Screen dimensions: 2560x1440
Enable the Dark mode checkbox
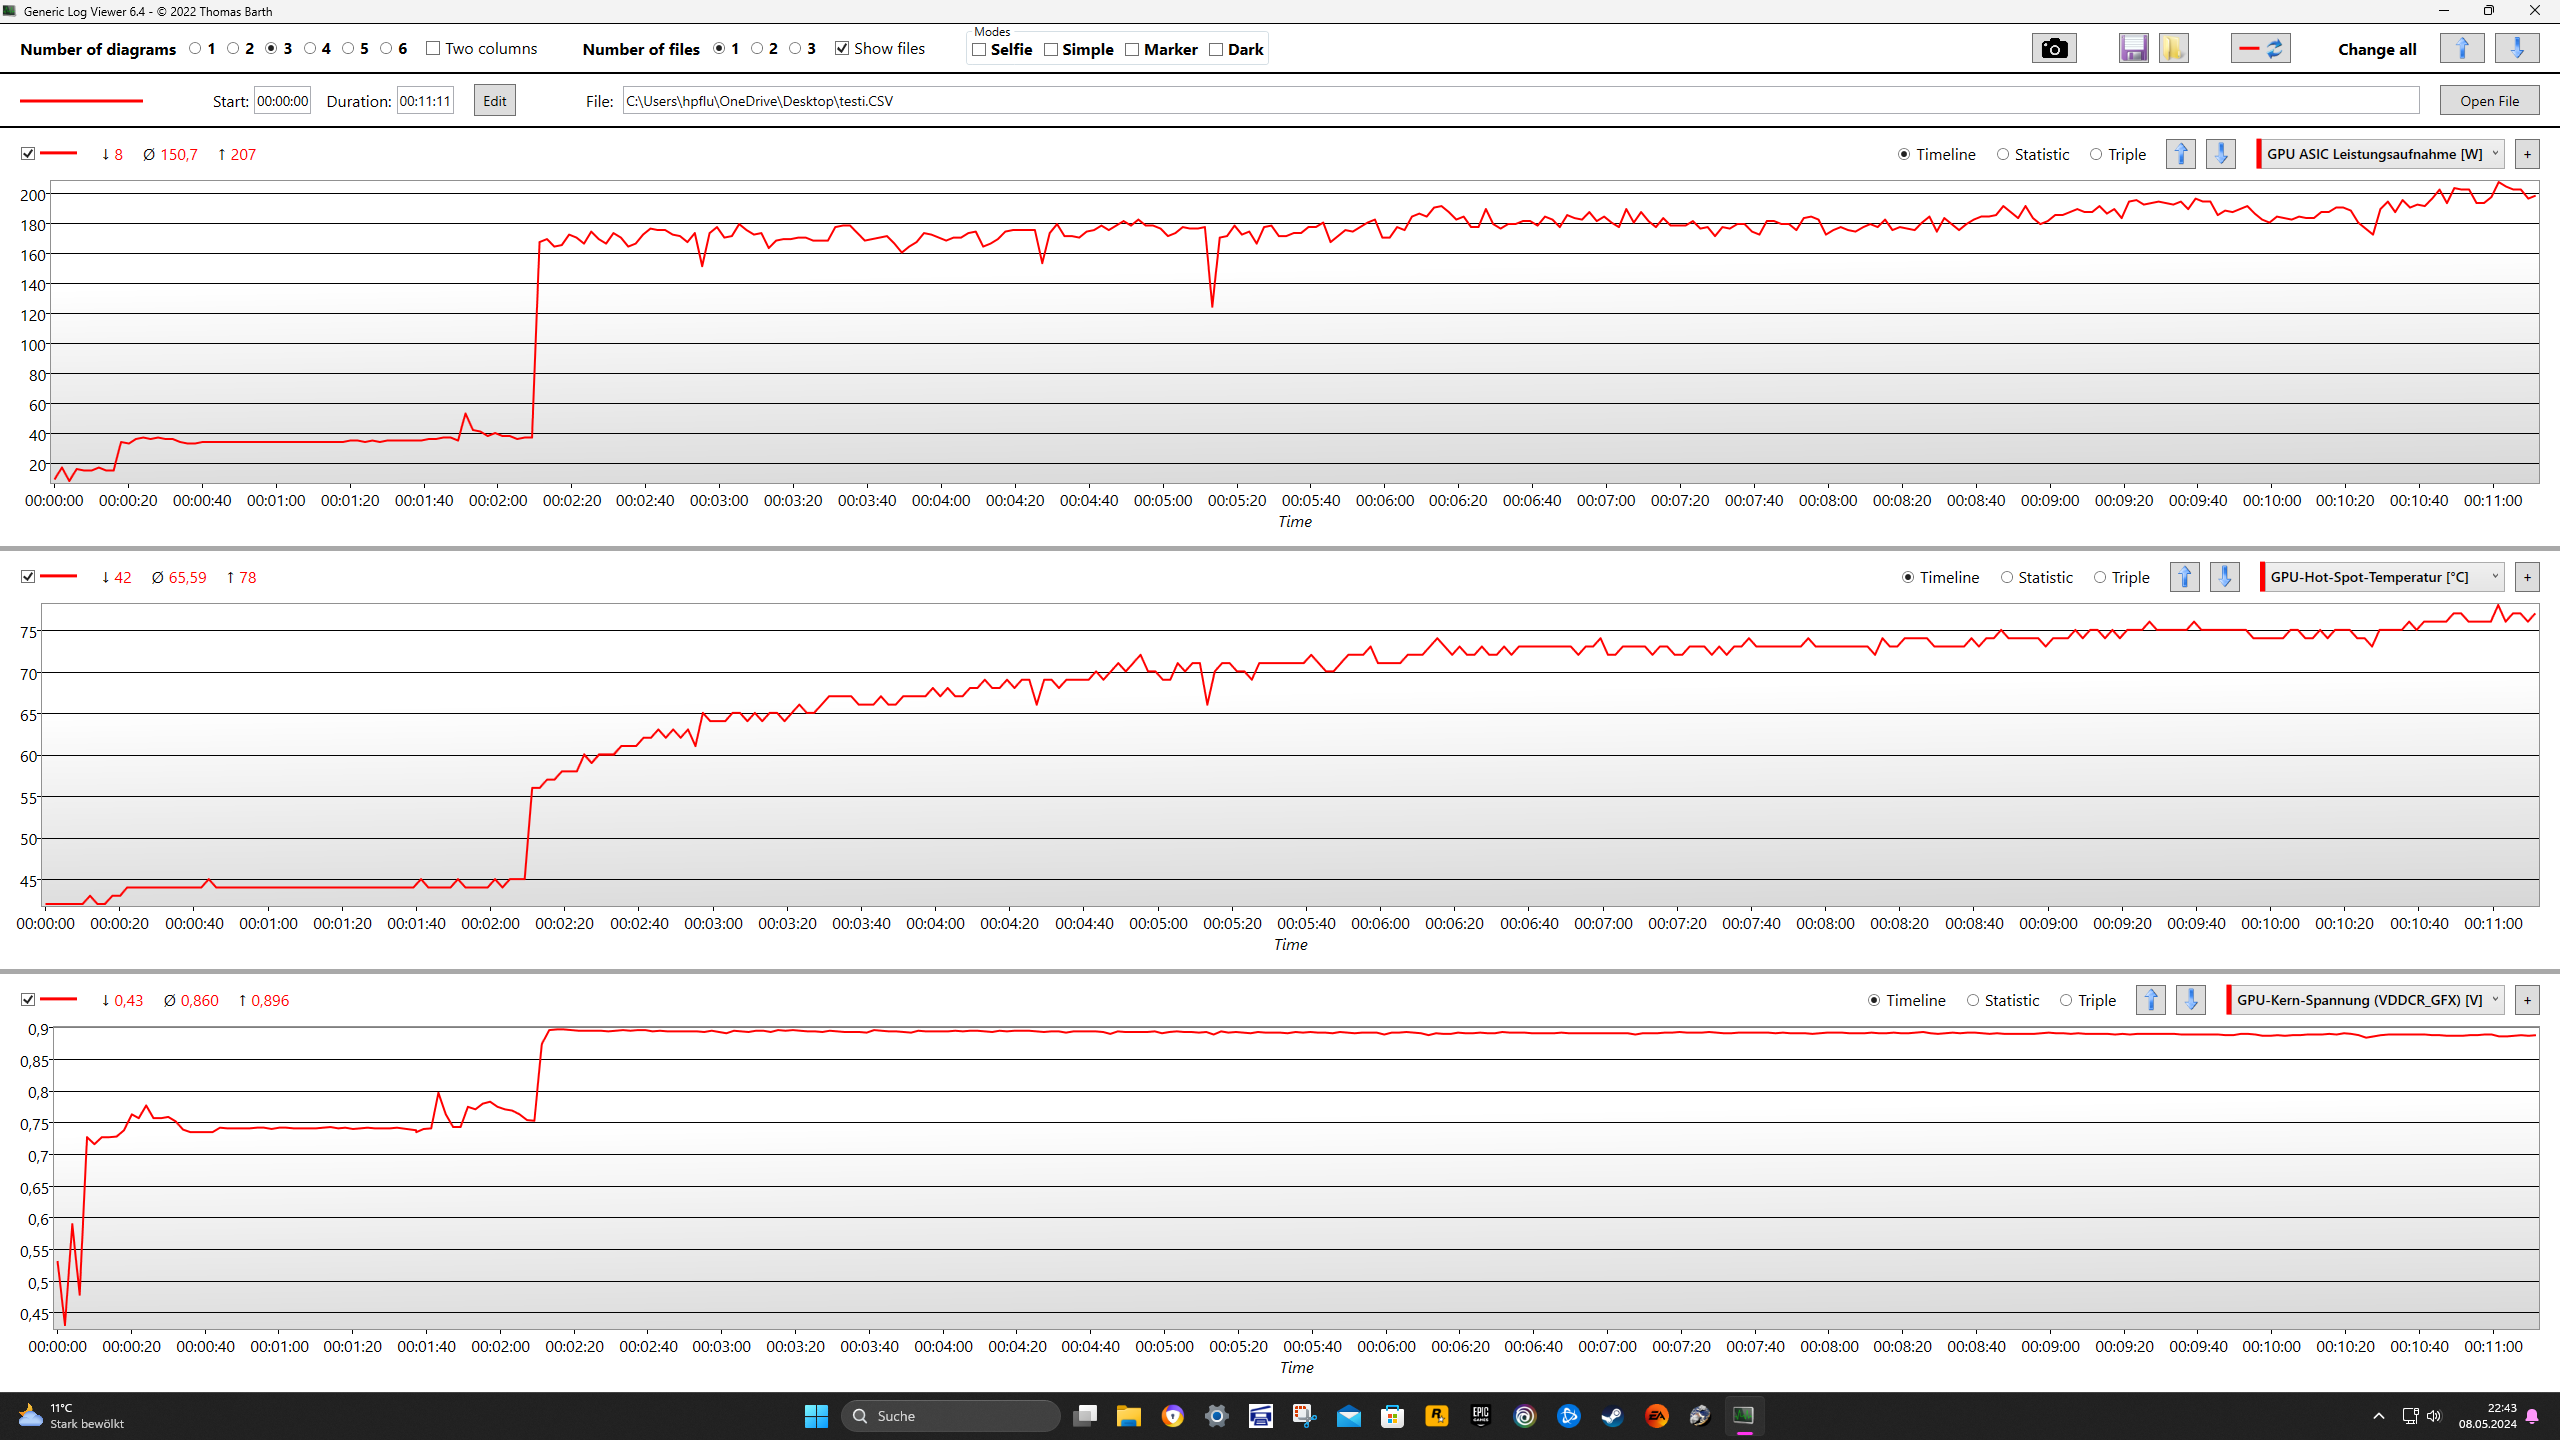coord(1216,50)
